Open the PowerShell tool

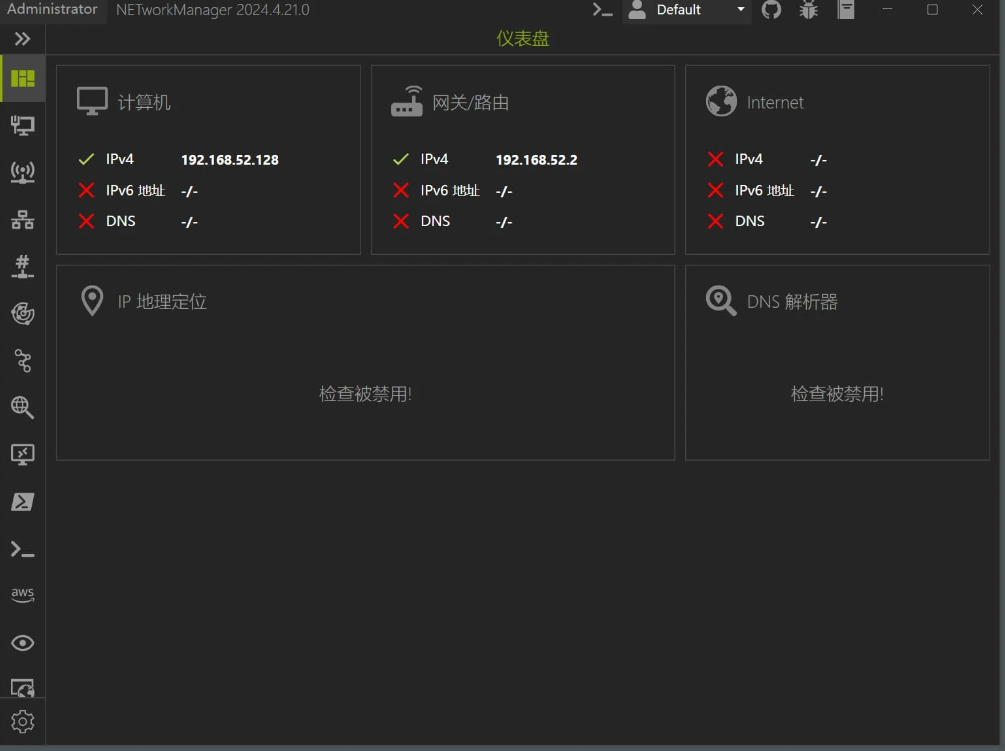[23, 501]
